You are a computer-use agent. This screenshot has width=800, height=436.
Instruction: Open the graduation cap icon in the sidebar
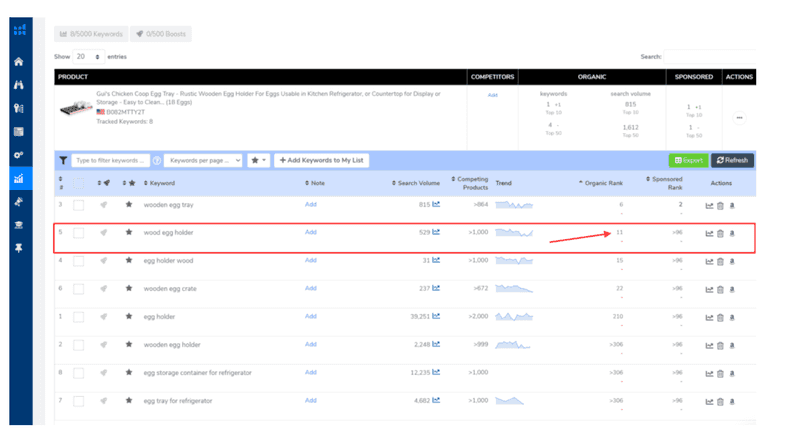click(x=19, y=226)
